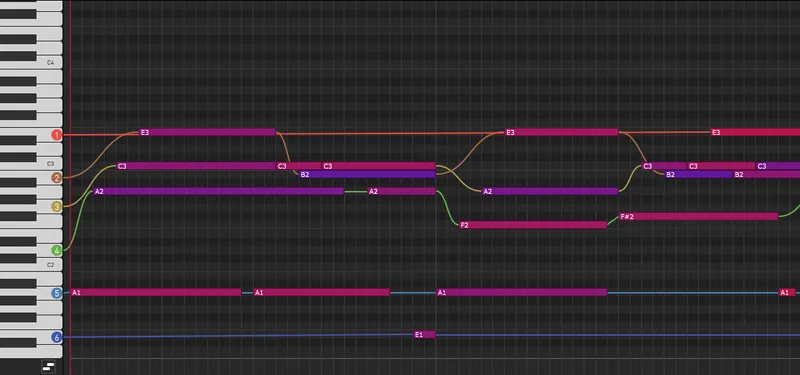The image size is (800, 375).
Task: Click the A1 note cut off at right edge
Action: tap(787, 292)
